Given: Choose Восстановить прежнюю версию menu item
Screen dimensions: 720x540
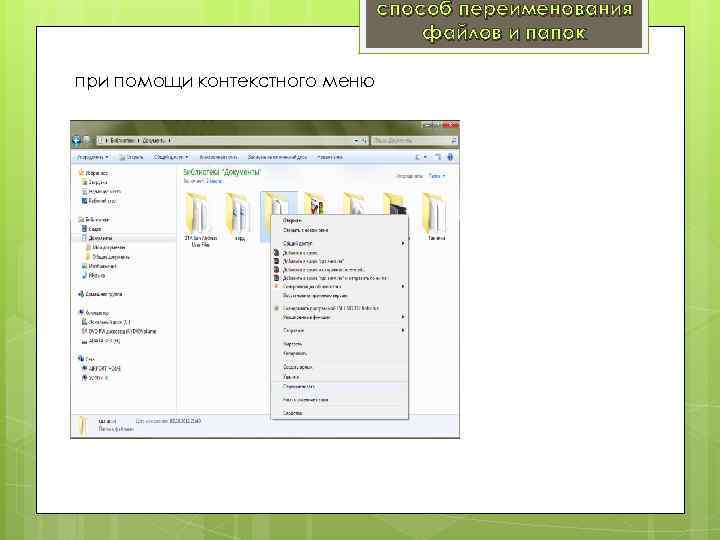Looking at the screenshot, I should (340, 296).
